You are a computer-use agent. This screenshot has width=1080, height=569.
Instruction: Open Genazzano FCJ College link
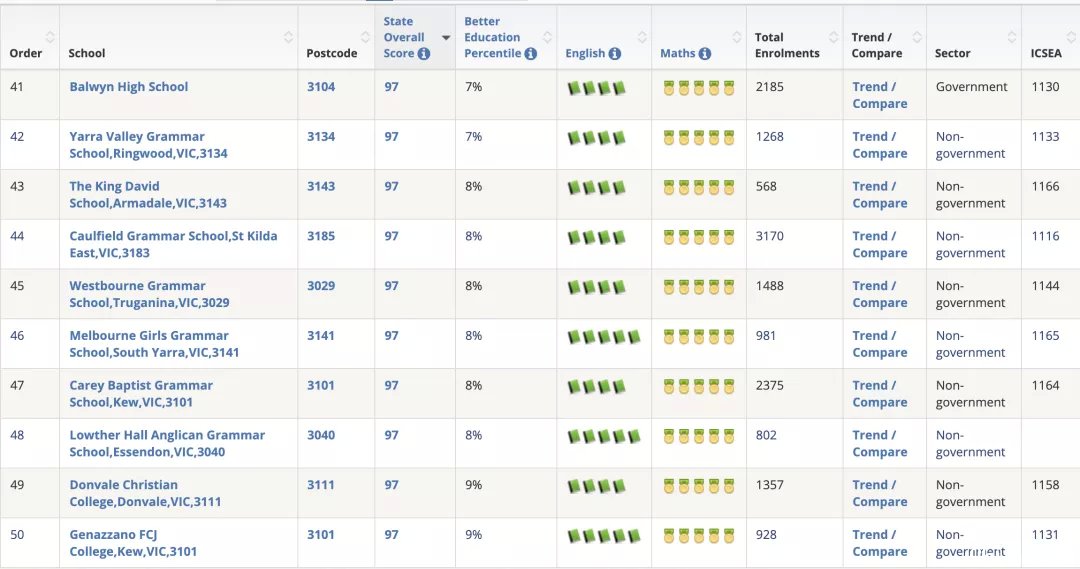click(133, 543)
